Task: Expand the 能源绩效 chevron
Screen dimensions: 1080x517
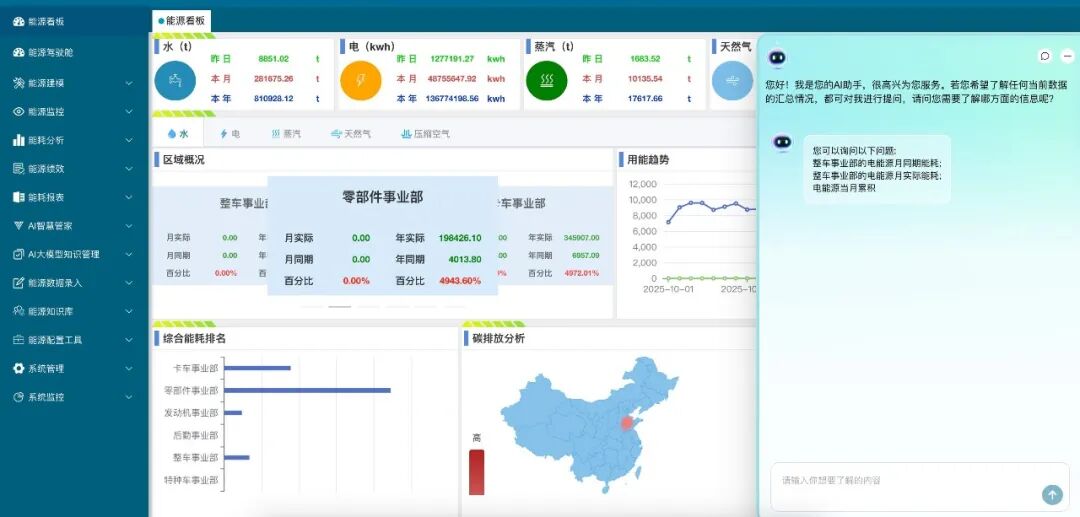Action: point(129,169)
